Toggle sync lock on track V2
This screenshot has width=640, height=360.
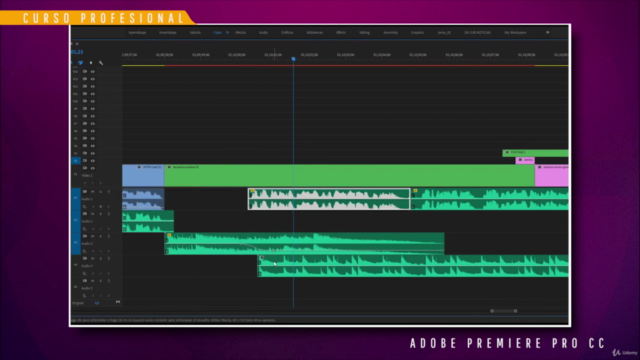[85, 160]
